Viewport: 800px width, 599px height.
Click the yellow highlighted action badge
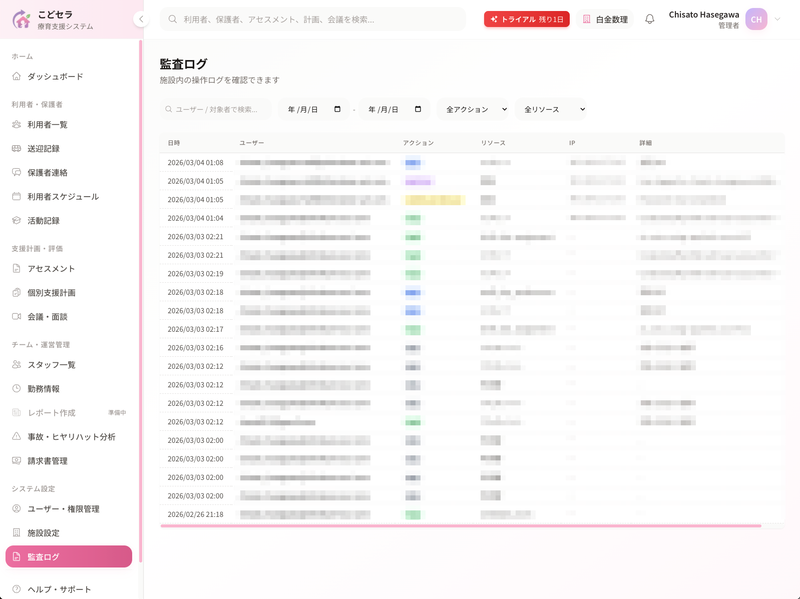click(434, 200)
